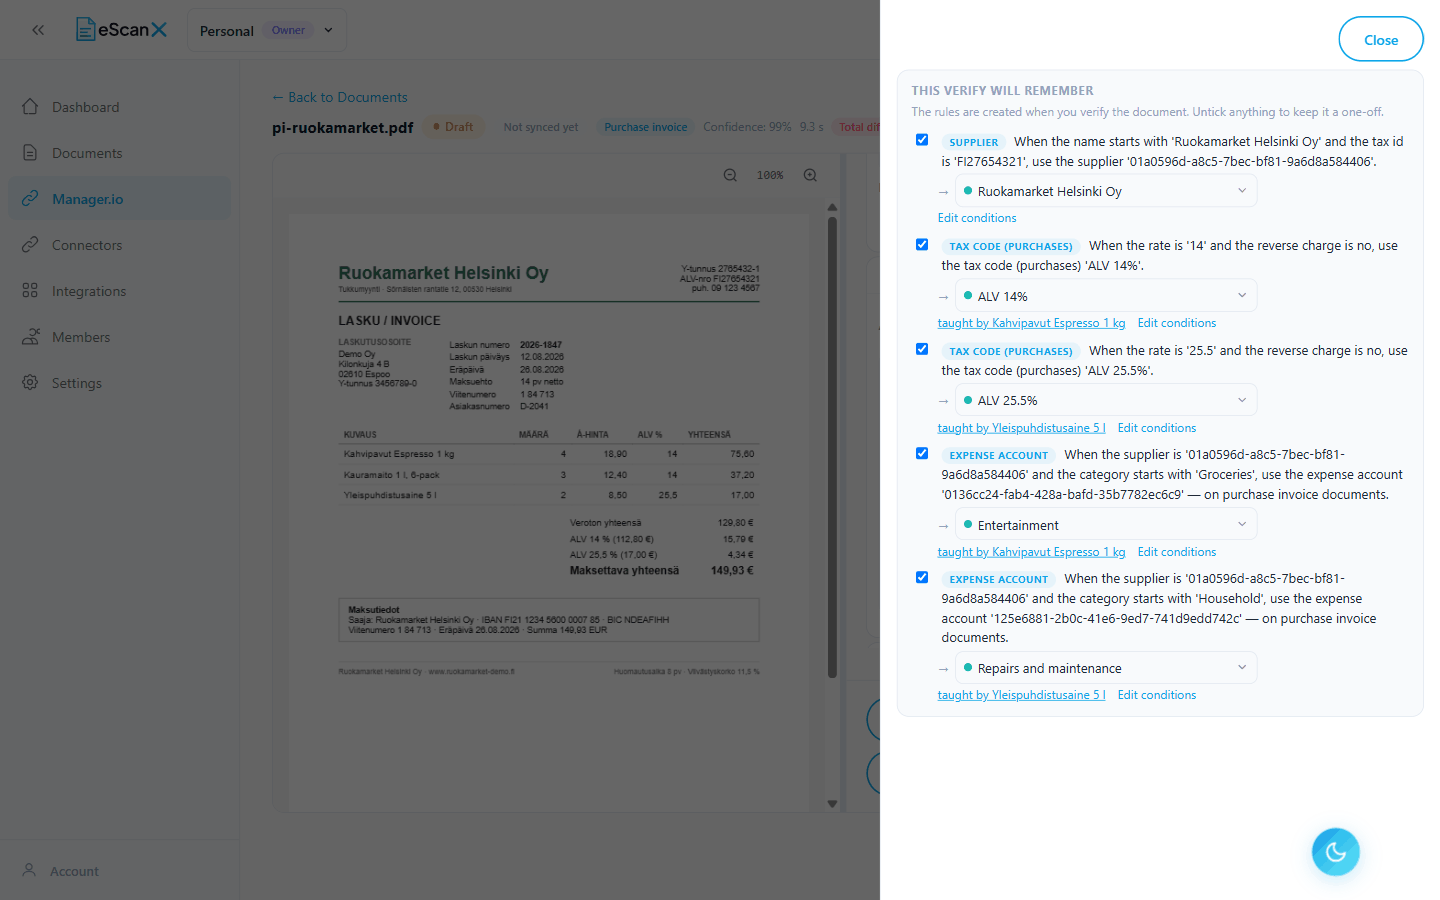This screenshot has width=1440, height=900.
Task: Toggle dark mode moon button
Action: point(1336,852)
